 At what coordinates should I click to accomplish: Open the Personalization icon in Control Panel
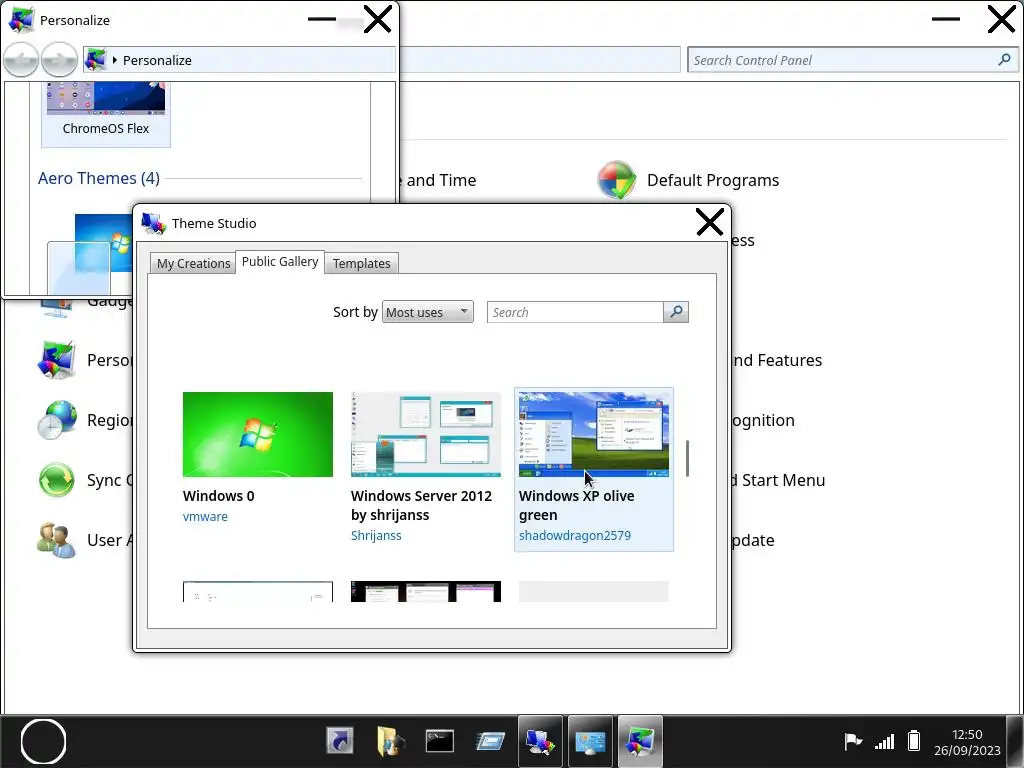click(x=57, y=360)
